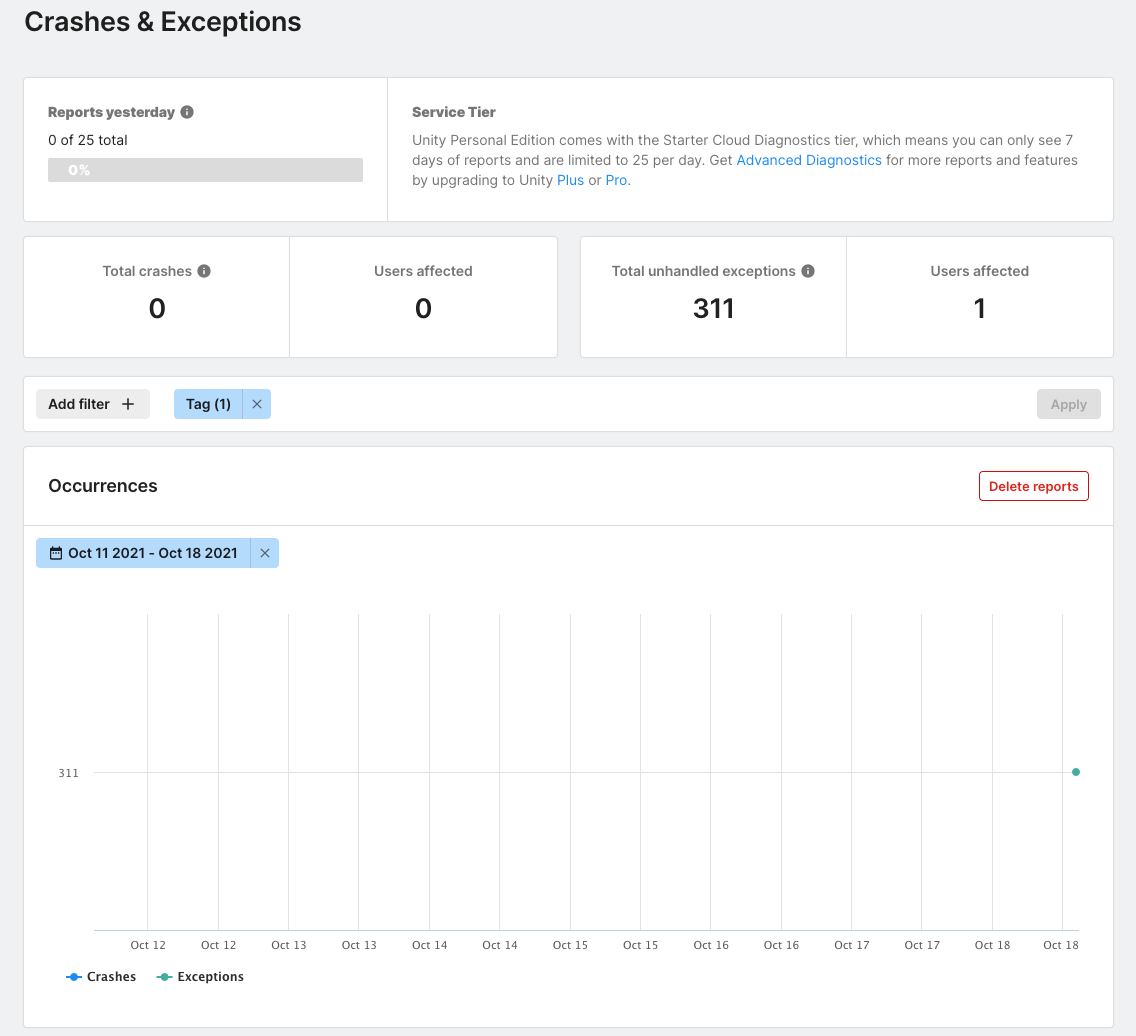This screenshot has width=1136, height=1036.
Task: Open the Tag (1) filter chip
Action: point(208,404)
